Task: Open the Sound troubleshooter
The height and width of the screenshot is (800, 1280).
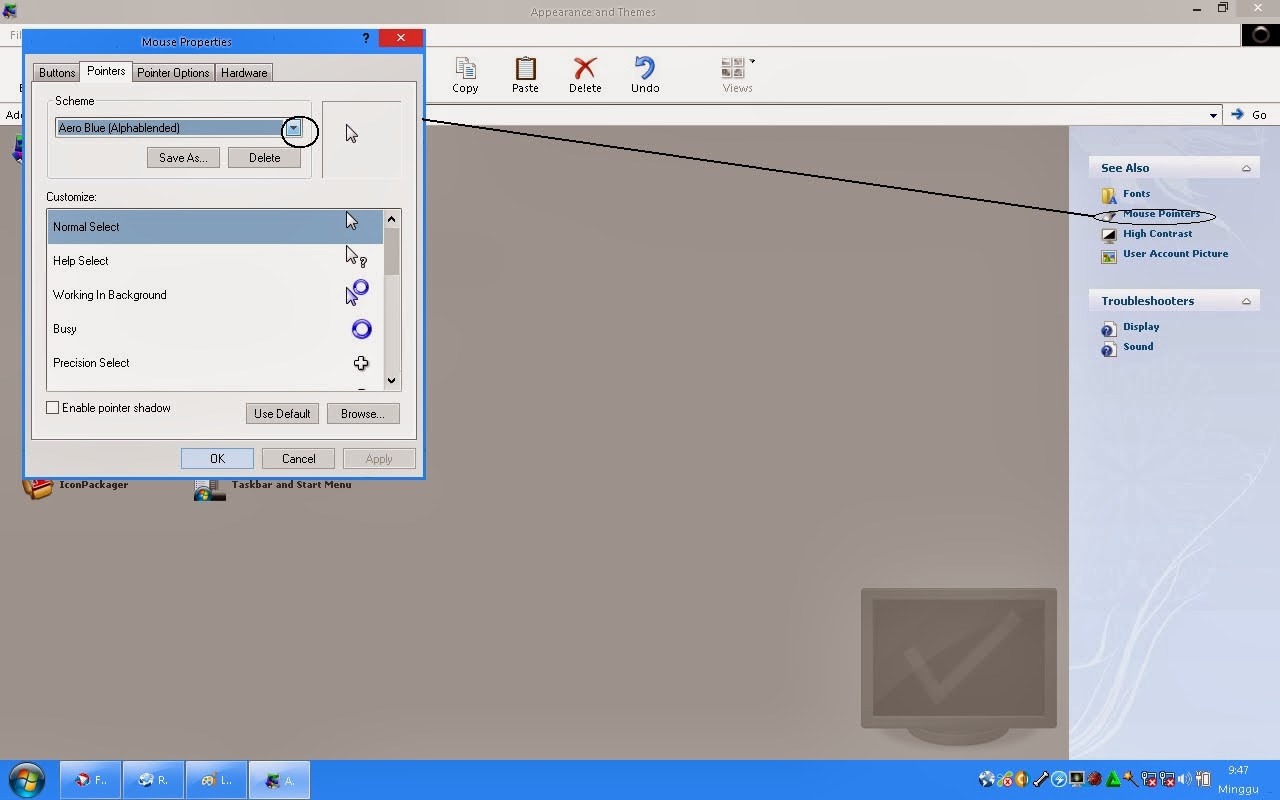Action: coord(1138,346)
